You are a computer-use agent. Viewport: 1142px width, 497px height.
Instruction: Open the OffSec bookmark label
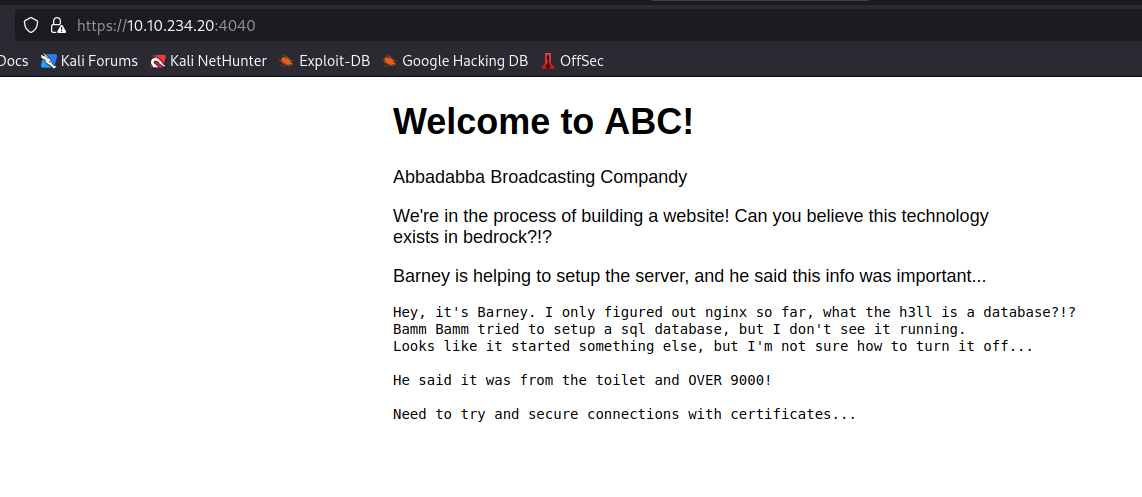click(581, 61)
